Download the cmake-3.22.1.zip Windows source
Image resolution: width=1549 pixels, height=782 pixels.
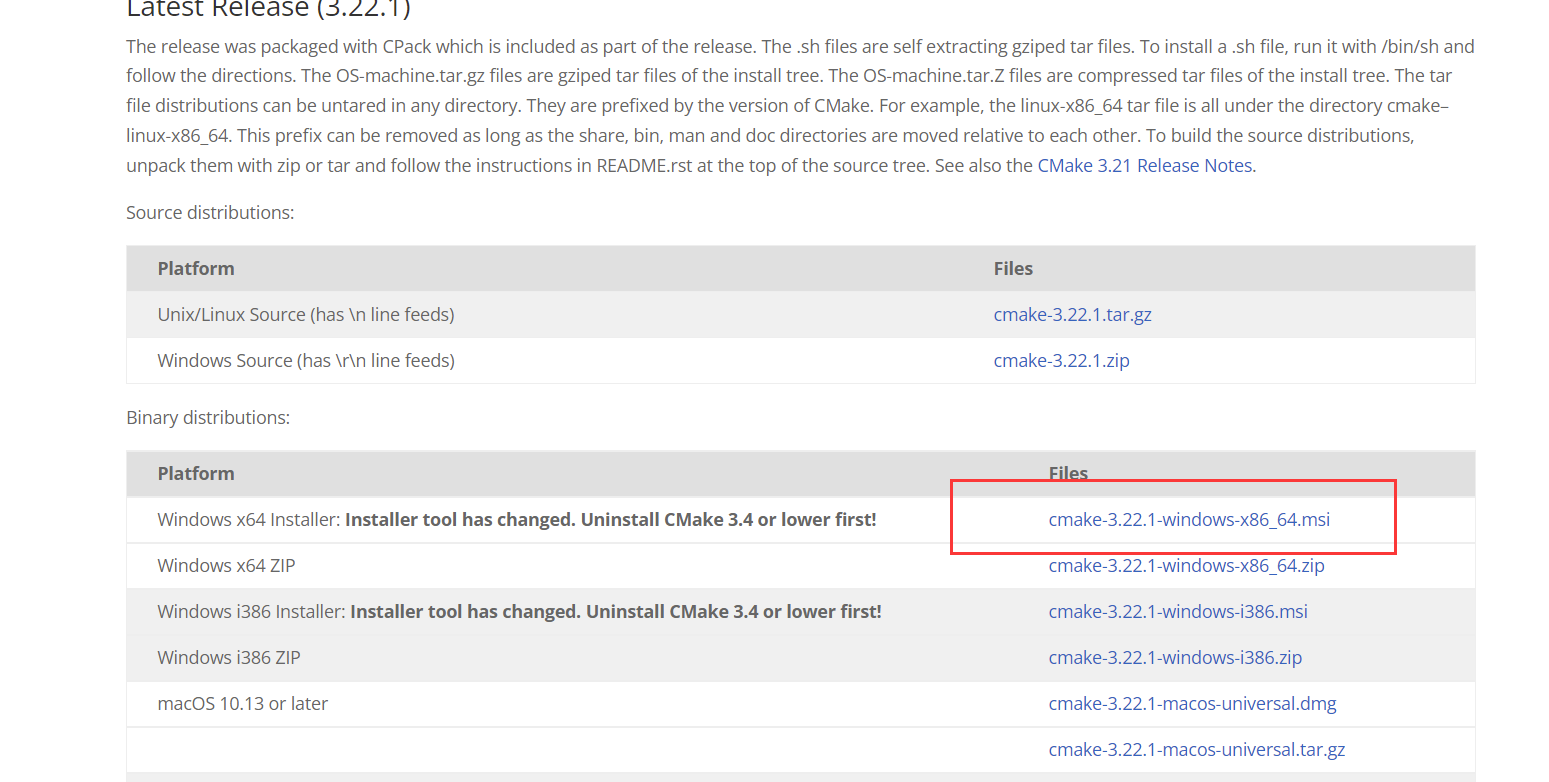click(1061, 361)
